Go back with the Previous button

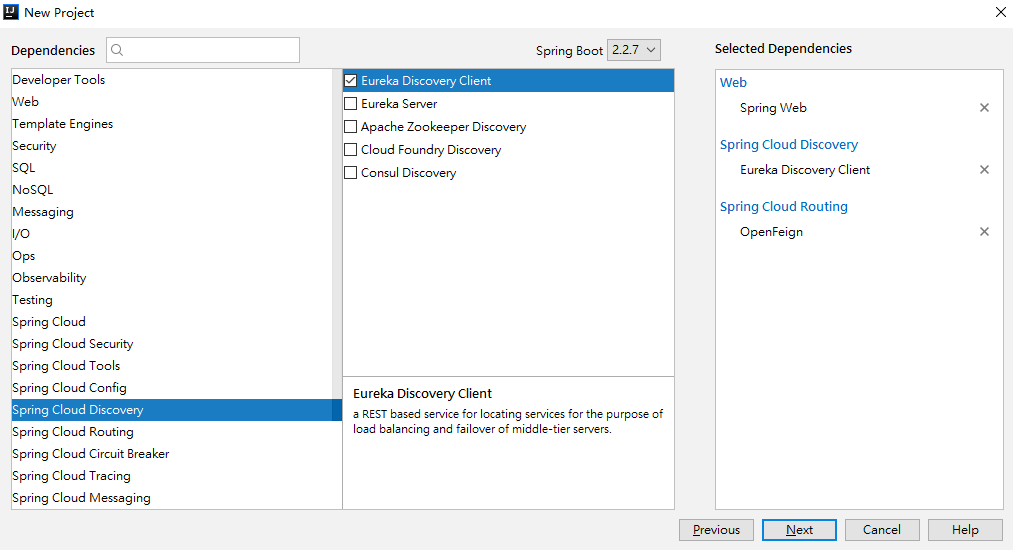pyautogui.click(x=716, y=530)
